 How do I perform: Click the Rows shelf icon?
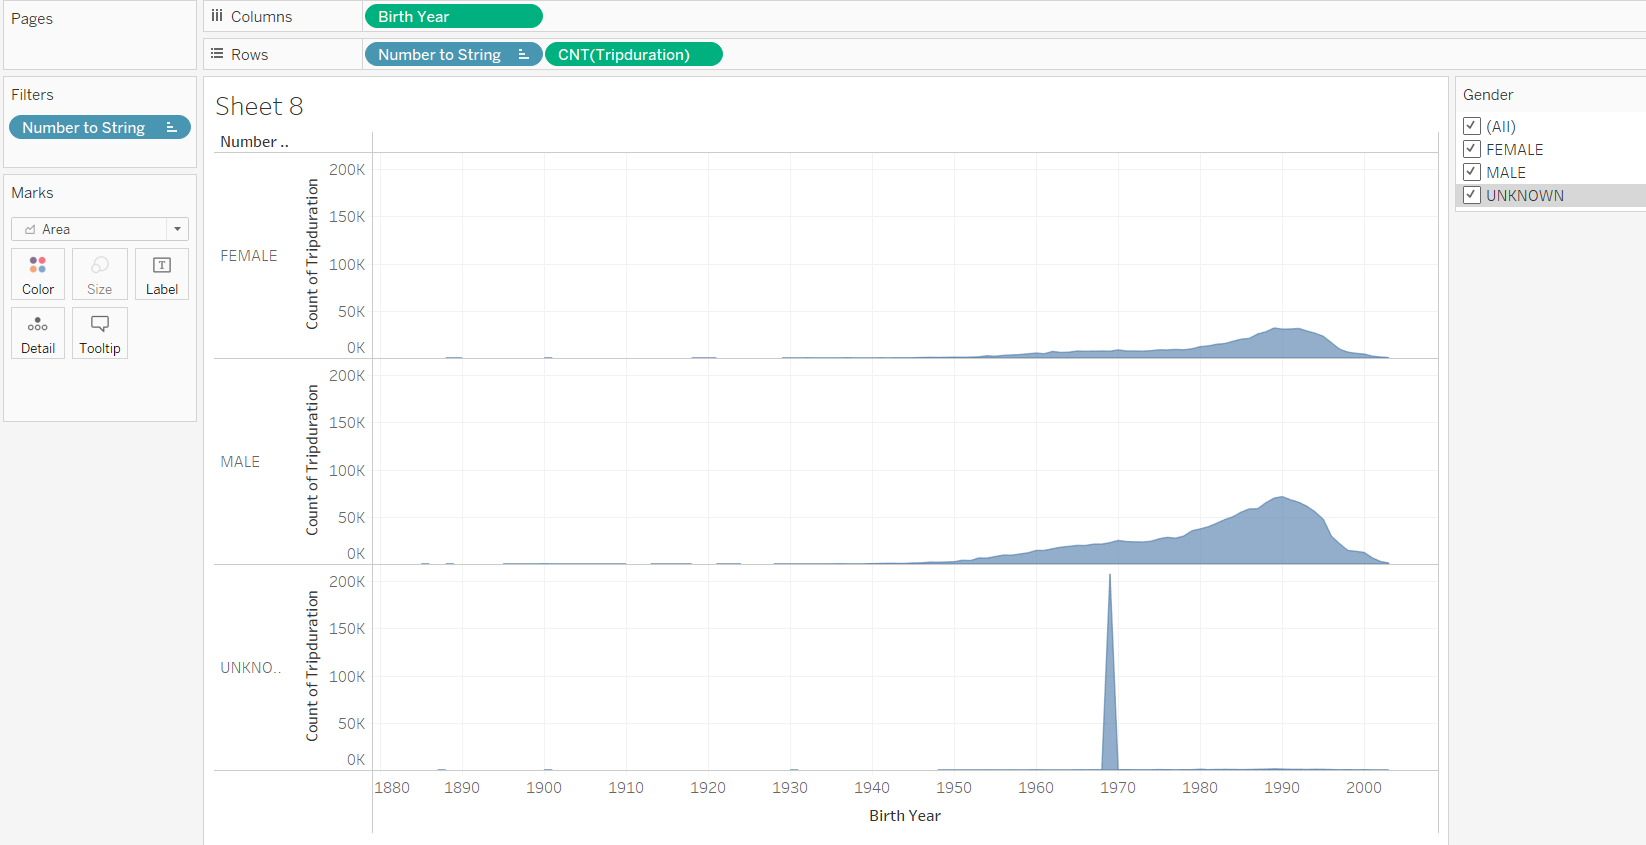[x=217, y=54]
